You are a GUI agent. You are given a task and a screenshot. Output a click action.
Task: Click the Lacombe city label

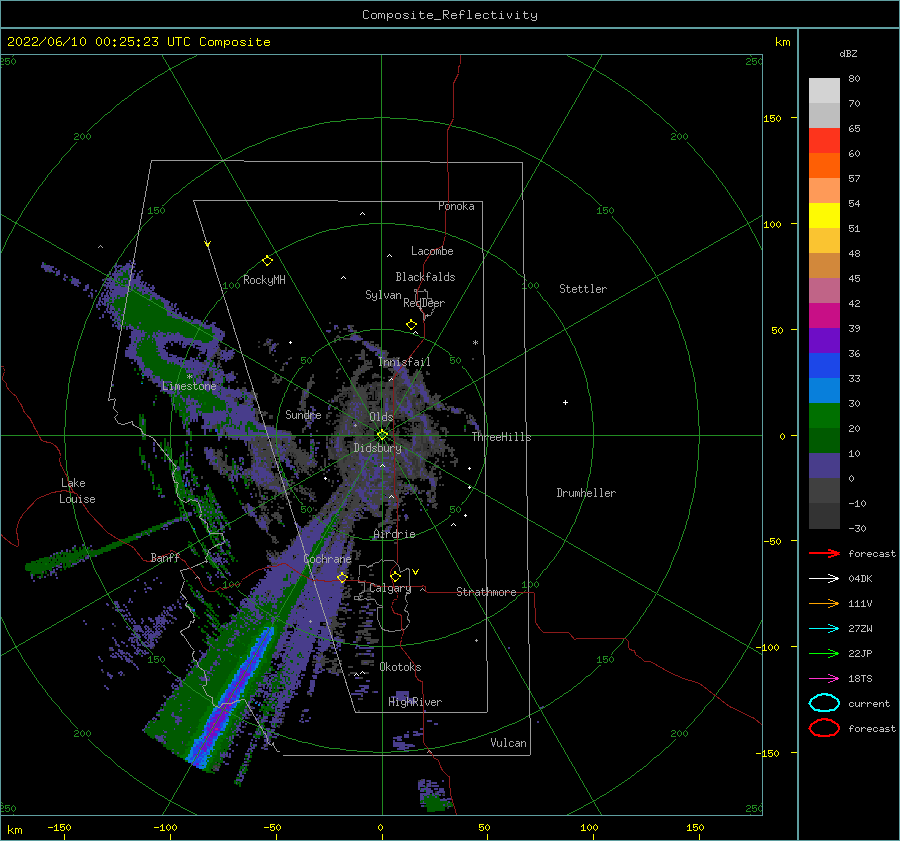point(432,251)
